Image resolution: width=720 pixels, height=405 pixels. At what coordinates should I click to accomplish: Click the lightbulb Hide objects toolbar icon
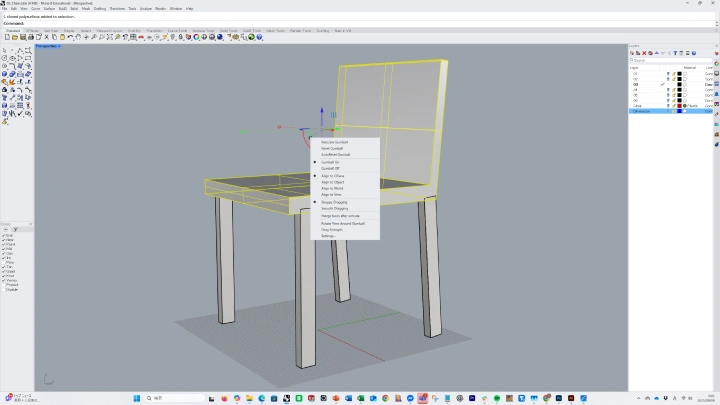click(x=173, y=37)
